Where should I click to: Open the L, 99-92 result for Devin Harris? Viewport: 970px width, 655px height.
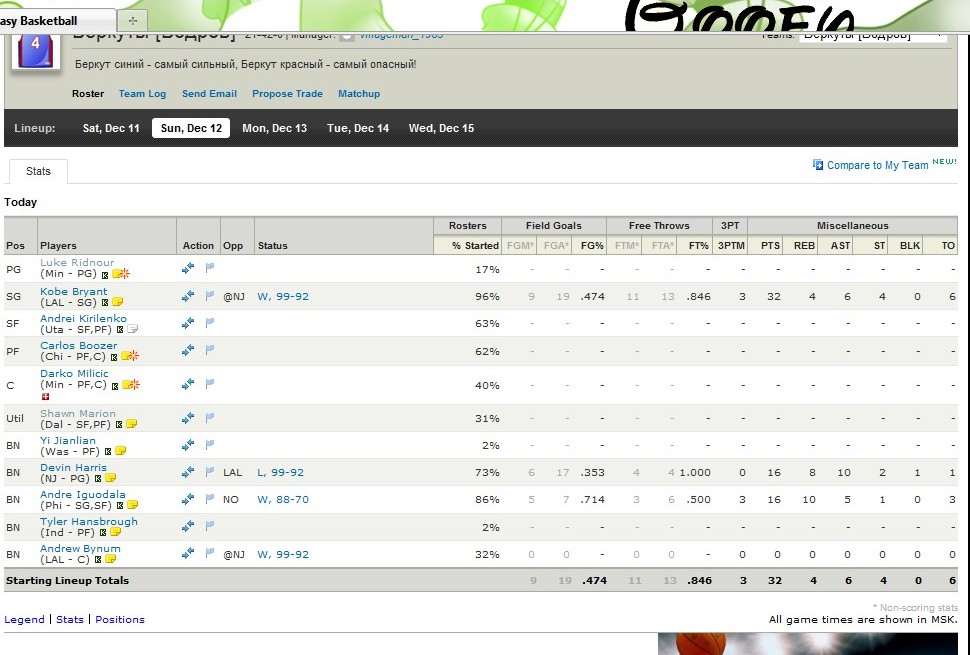(281, 473)
